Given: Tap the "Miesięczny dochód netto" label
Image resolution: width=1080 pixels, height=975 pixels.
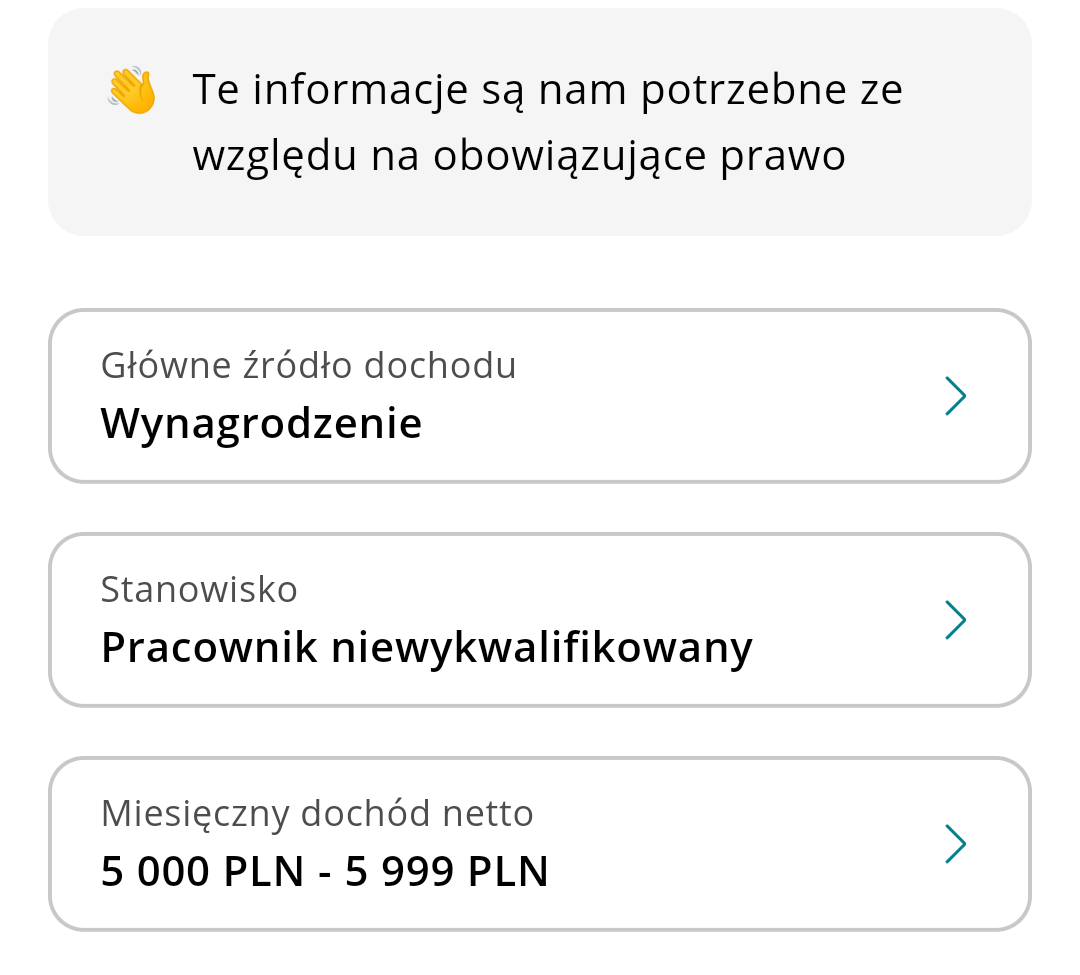Looking at the screenshot, I should point(317,814).
